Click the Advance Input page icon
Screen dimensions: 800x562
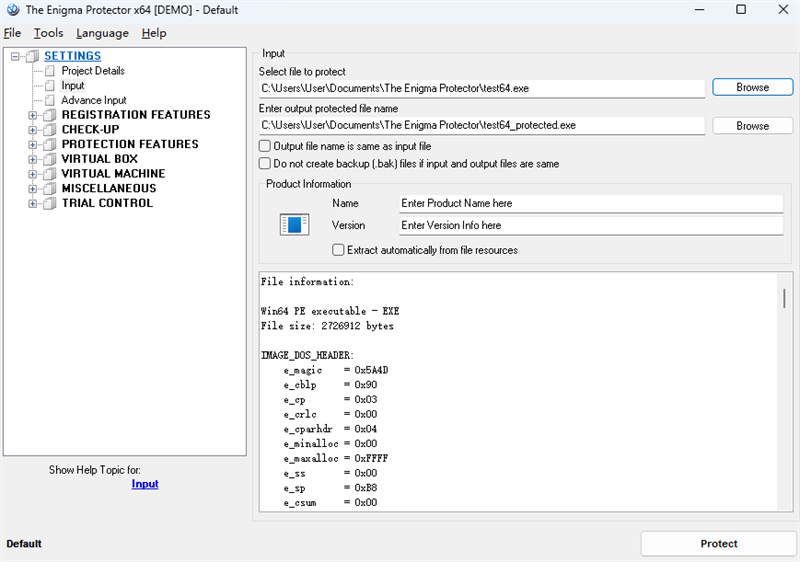pyautogui.click(x=49, y=100)
